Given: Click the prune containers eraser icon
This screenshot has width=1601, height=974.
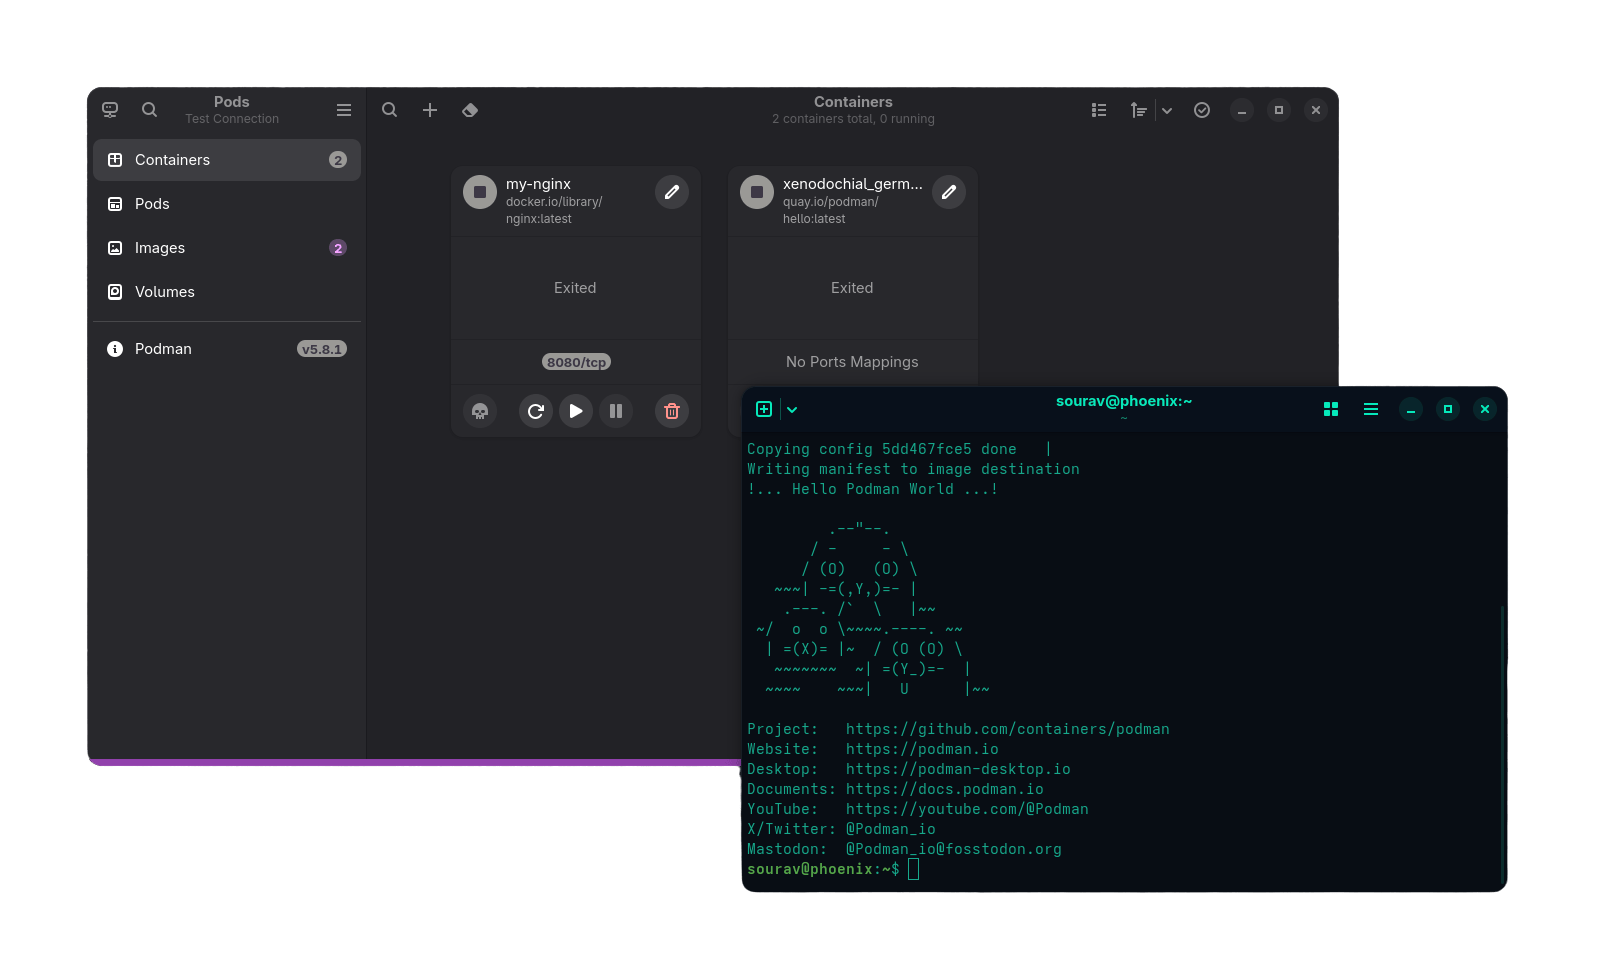Looking at the screenshot, I should [470, 110].
